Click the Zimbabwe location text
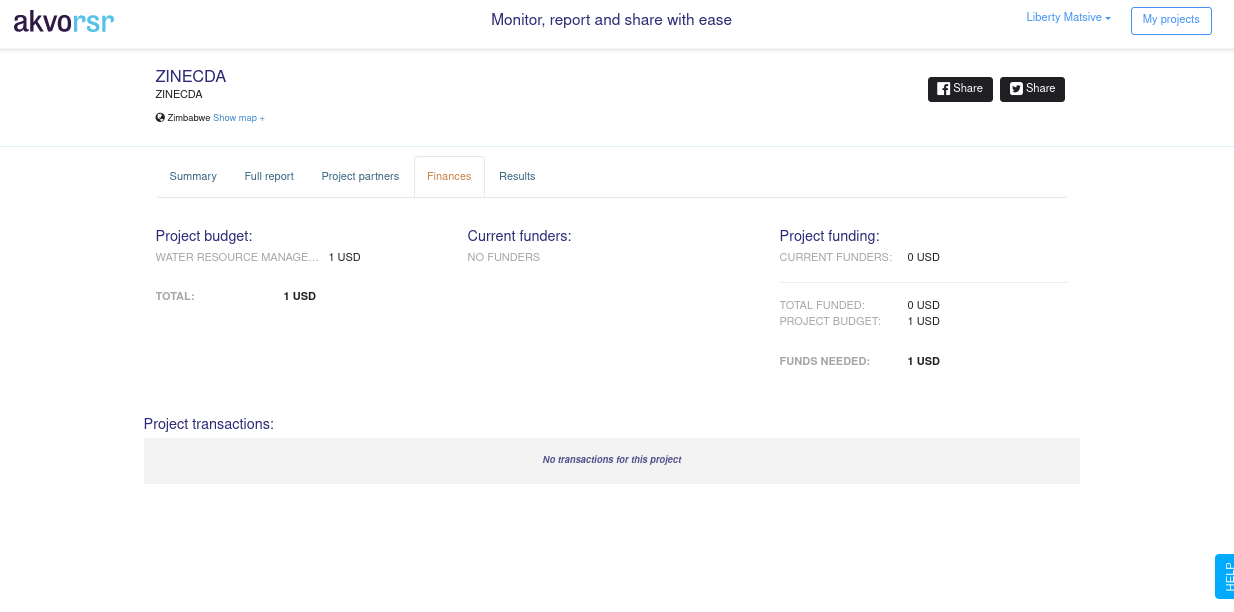This screenshot has width=1234, height=612. (x=189, y=118)
